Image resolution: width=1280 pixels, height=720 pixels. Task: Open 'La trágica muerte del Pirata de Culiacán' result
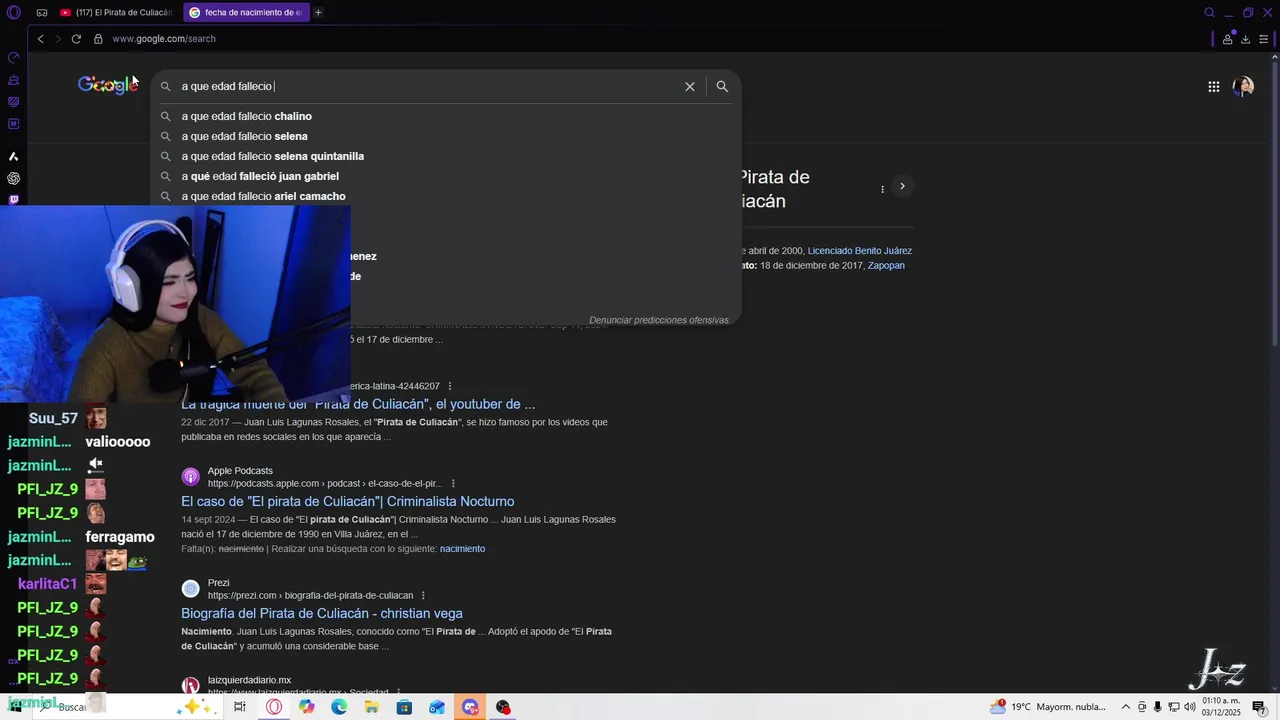[358, 404]
